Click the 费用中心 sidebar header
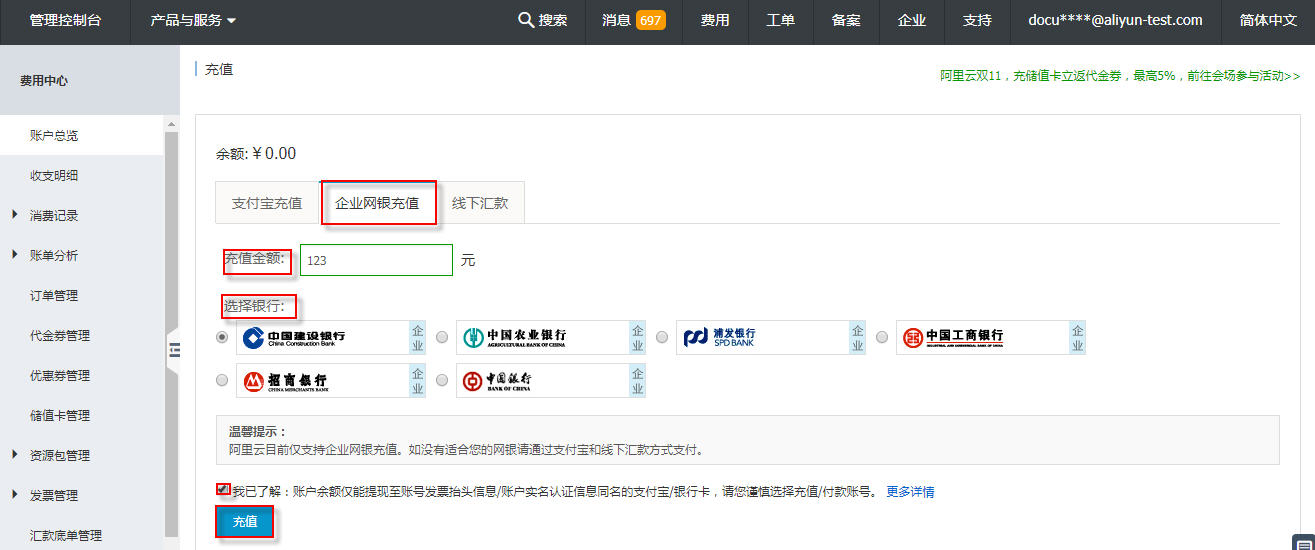 (44, 80)
